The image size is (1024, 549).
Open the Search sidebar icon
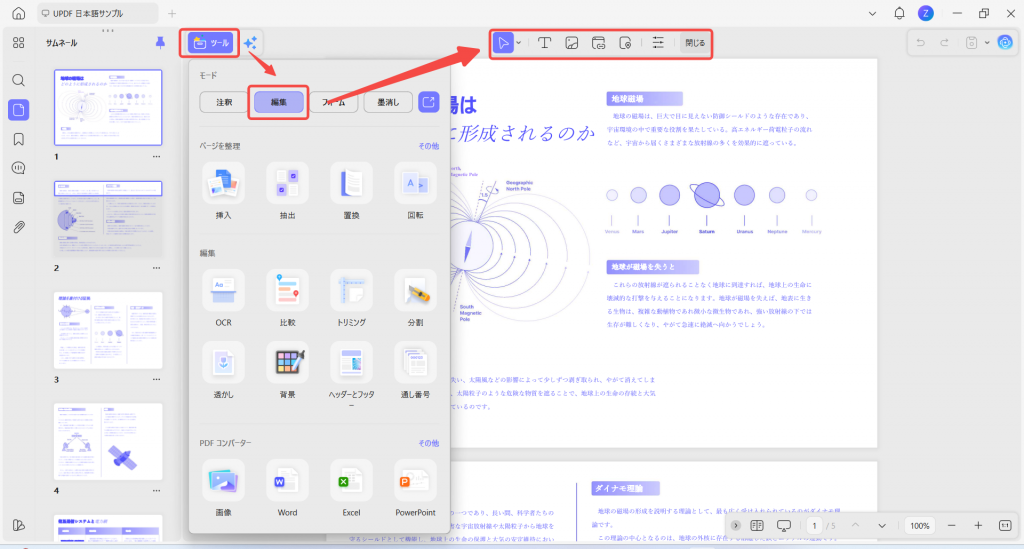tap(18, 80)
